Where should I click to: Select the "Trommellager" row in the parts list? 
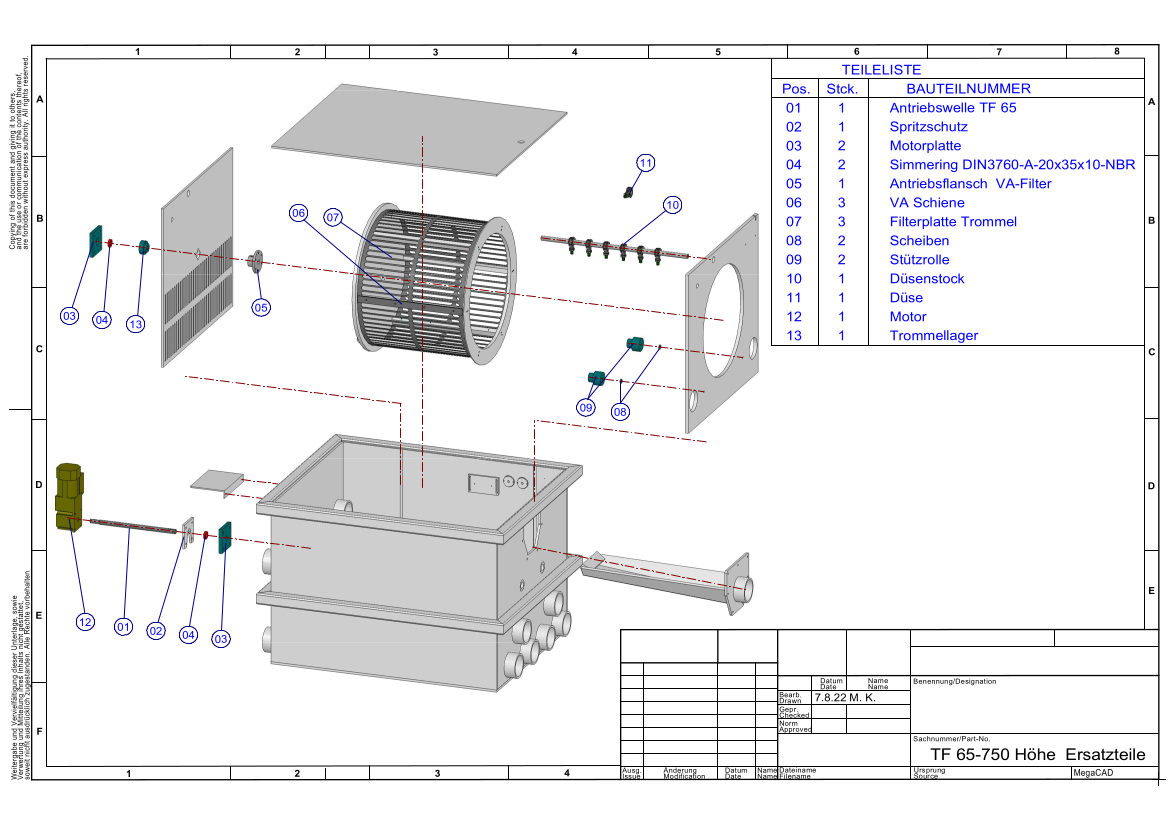933,336
